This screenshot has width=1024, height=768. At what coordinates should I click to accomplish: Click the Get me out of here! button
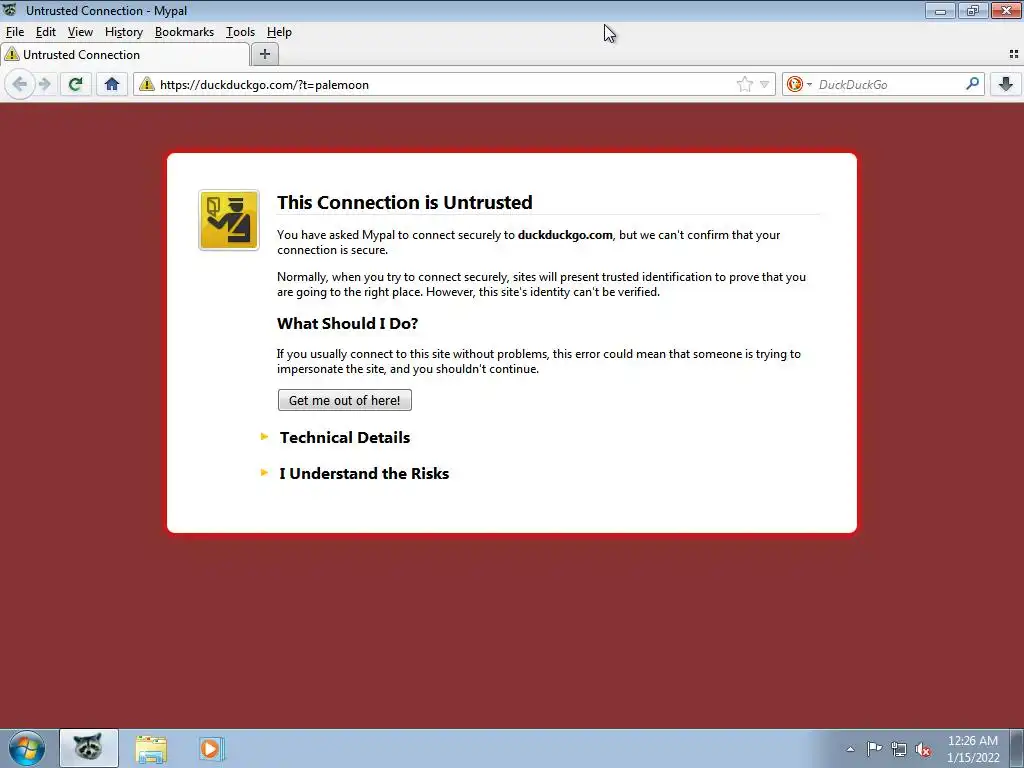345,400
